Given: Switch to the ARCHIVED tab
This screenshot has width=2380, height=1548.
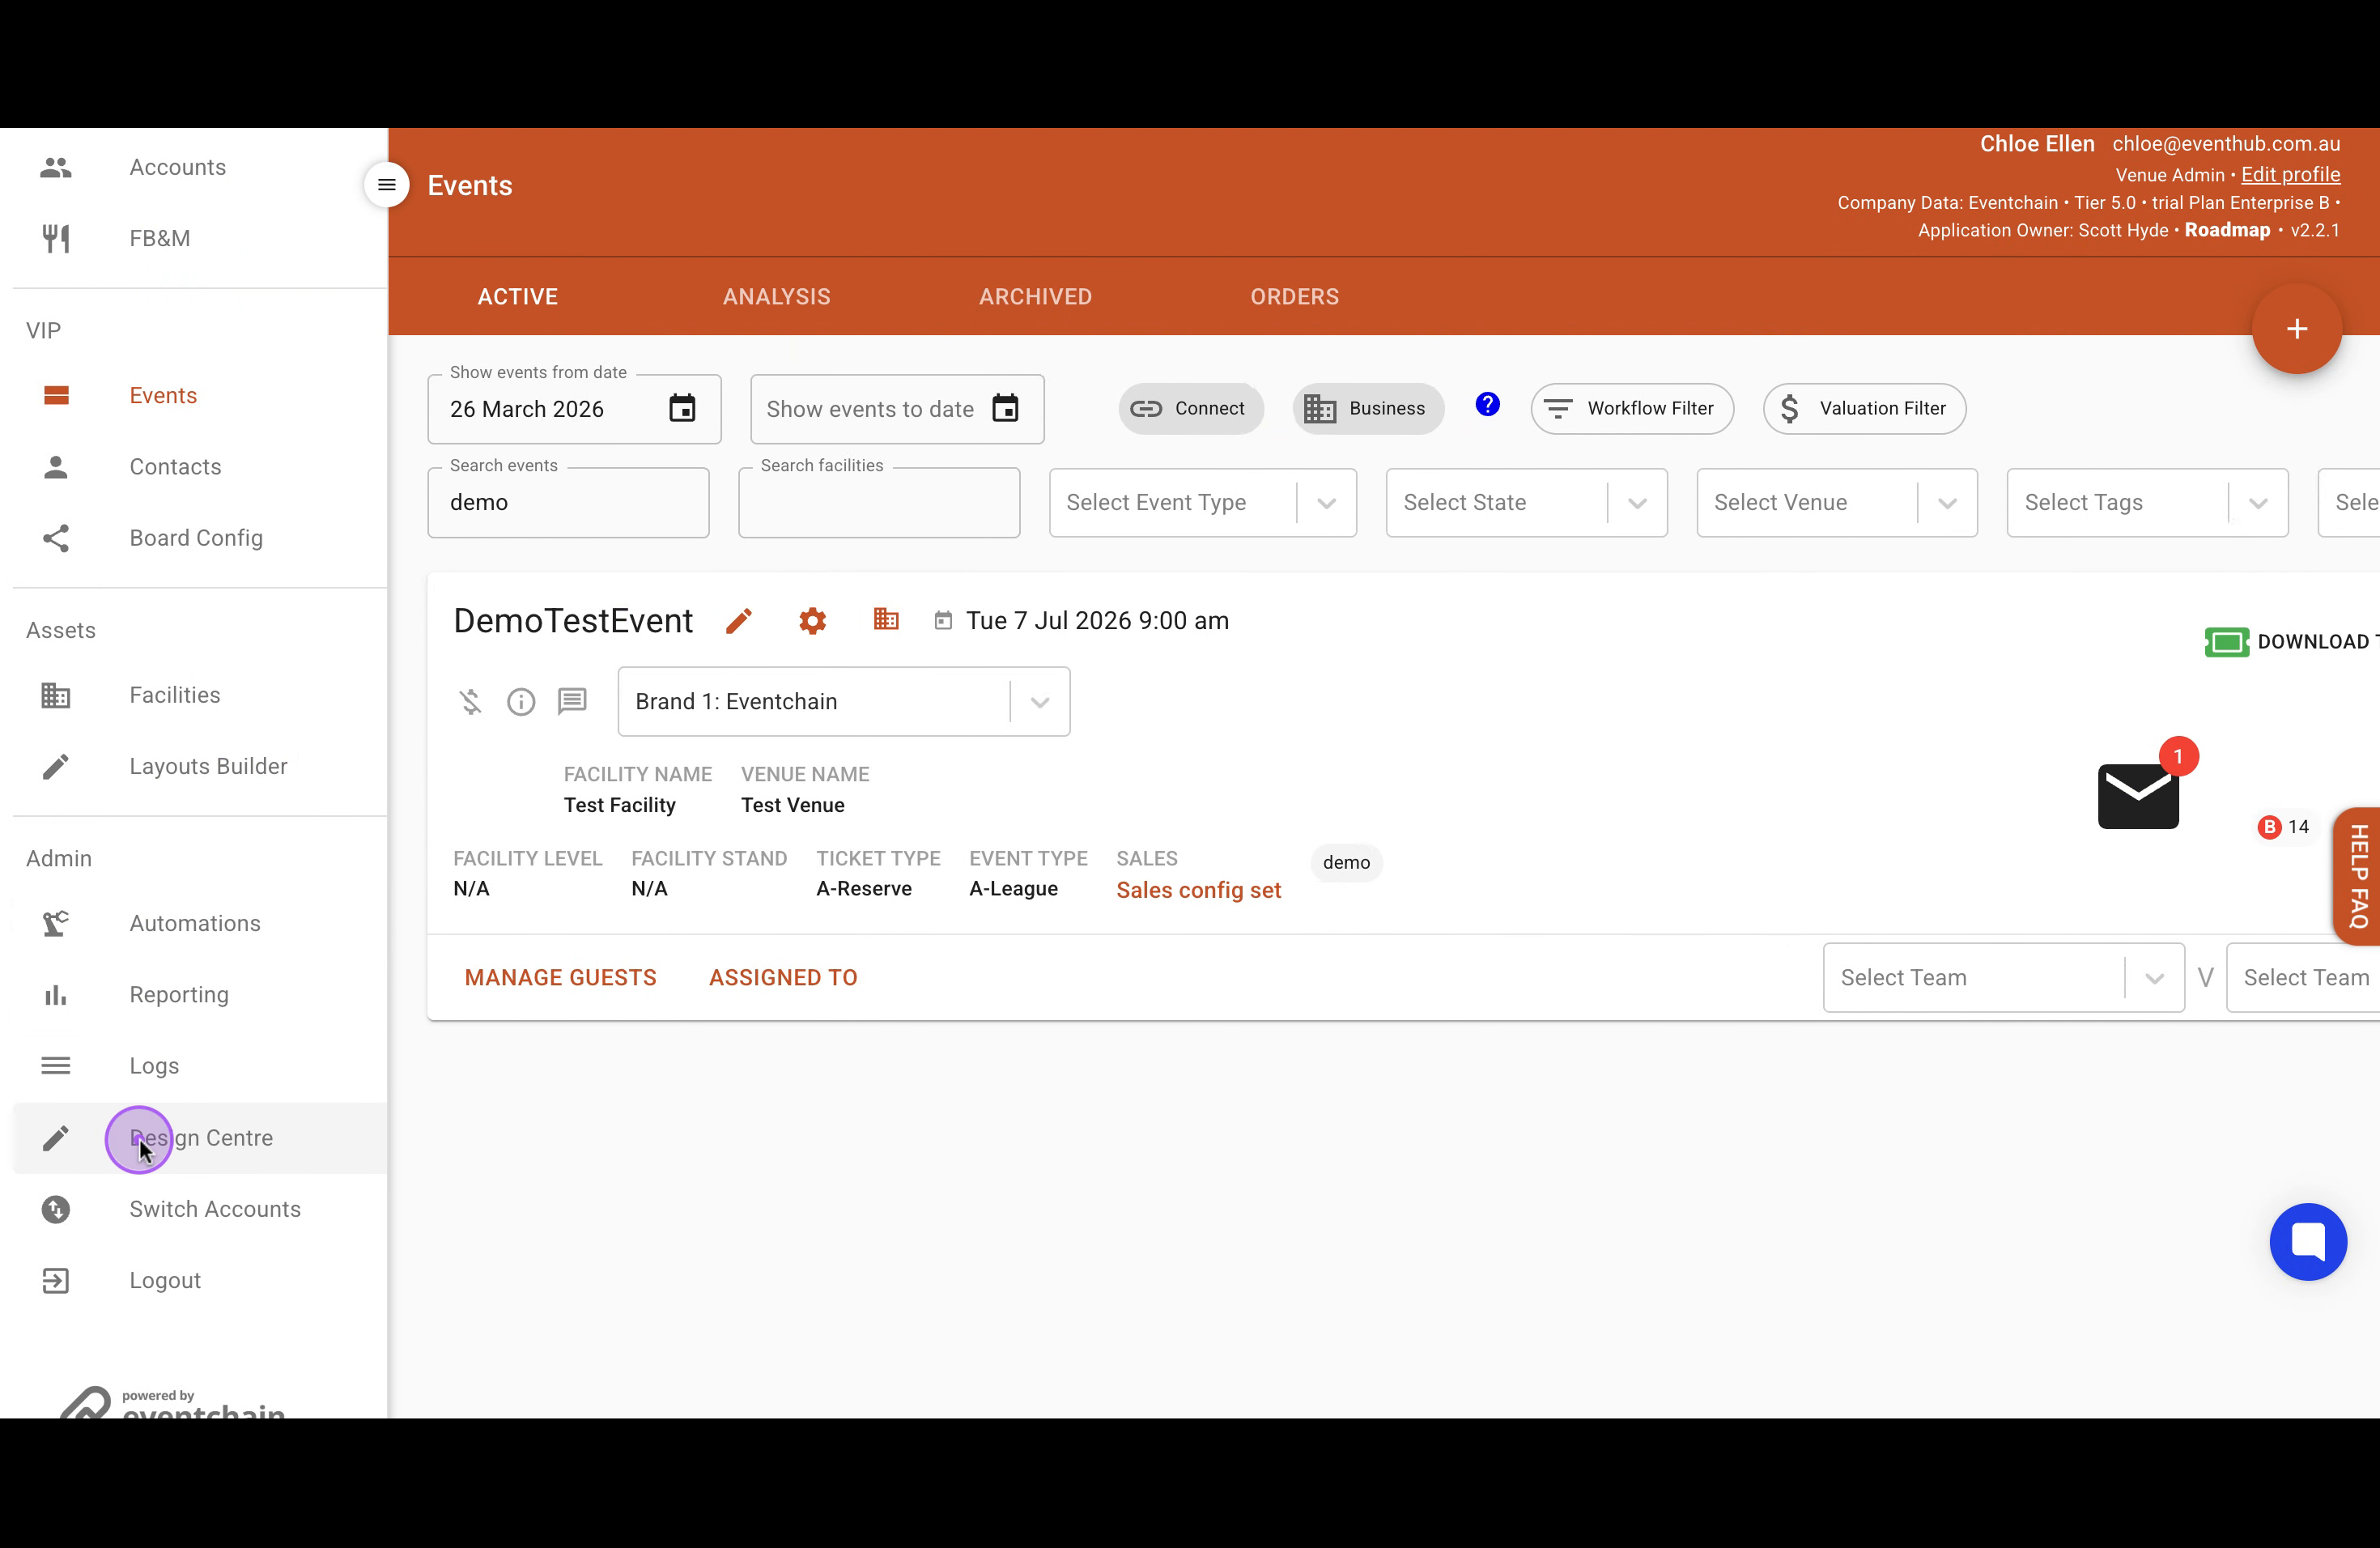Looking at the screenshot, I should pos(1035,297).
